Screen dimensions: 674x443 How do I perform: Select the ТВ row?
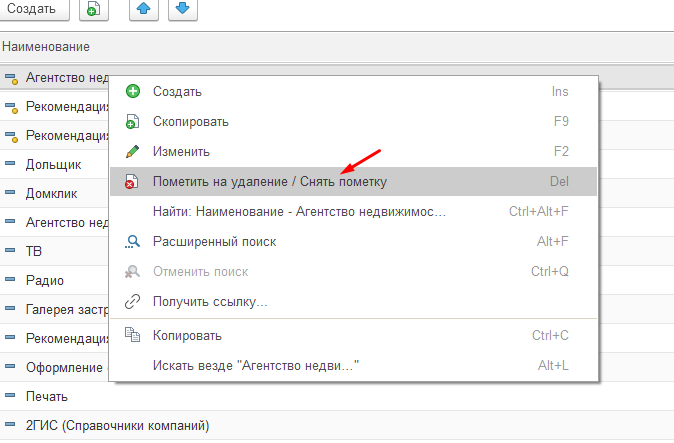click(54, 251)
